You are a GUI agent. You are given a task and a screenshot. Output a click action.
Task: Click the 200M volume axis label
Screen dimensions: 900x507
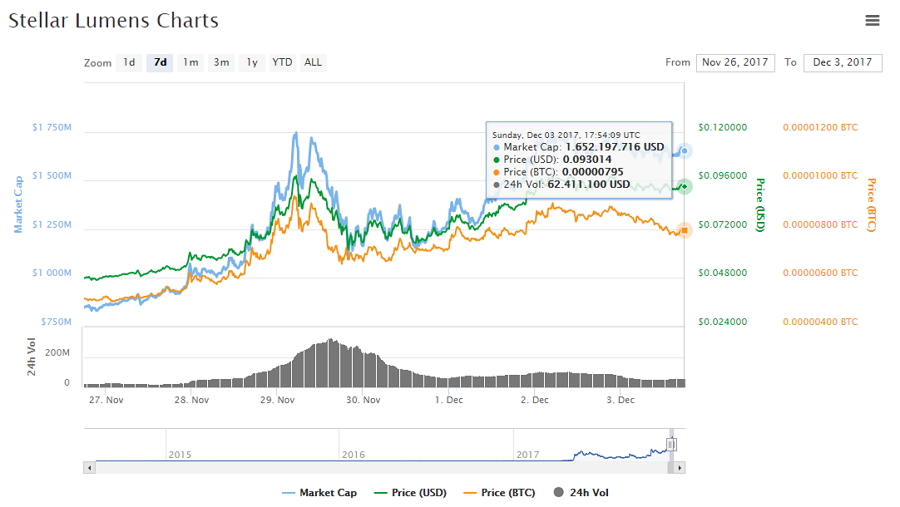coord(57,353)
